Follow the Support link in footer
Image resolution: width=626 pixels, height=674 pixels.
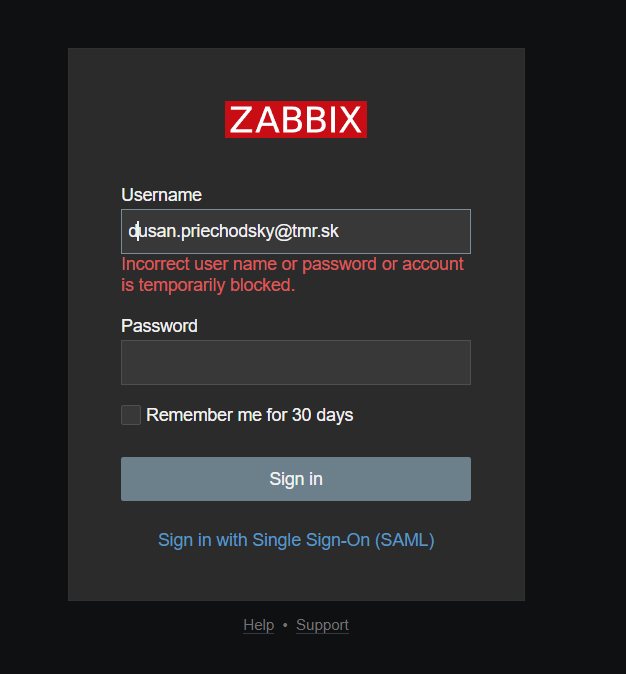tap(322, 625)
